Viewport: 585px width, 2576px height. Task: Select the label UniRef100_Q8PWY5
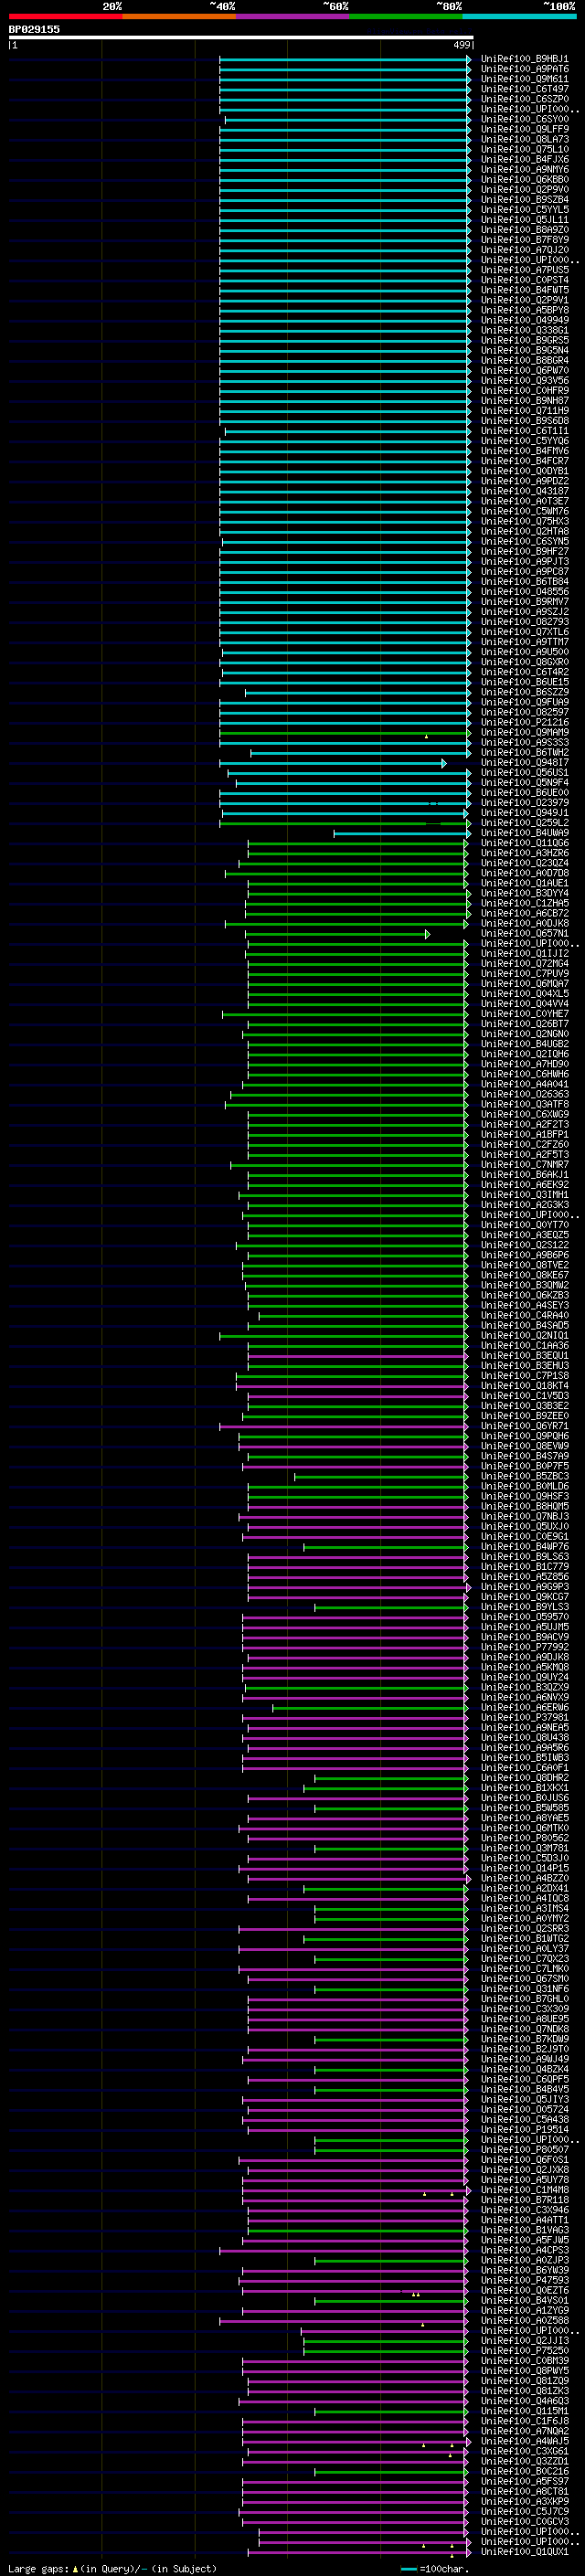coord(524,2370)
